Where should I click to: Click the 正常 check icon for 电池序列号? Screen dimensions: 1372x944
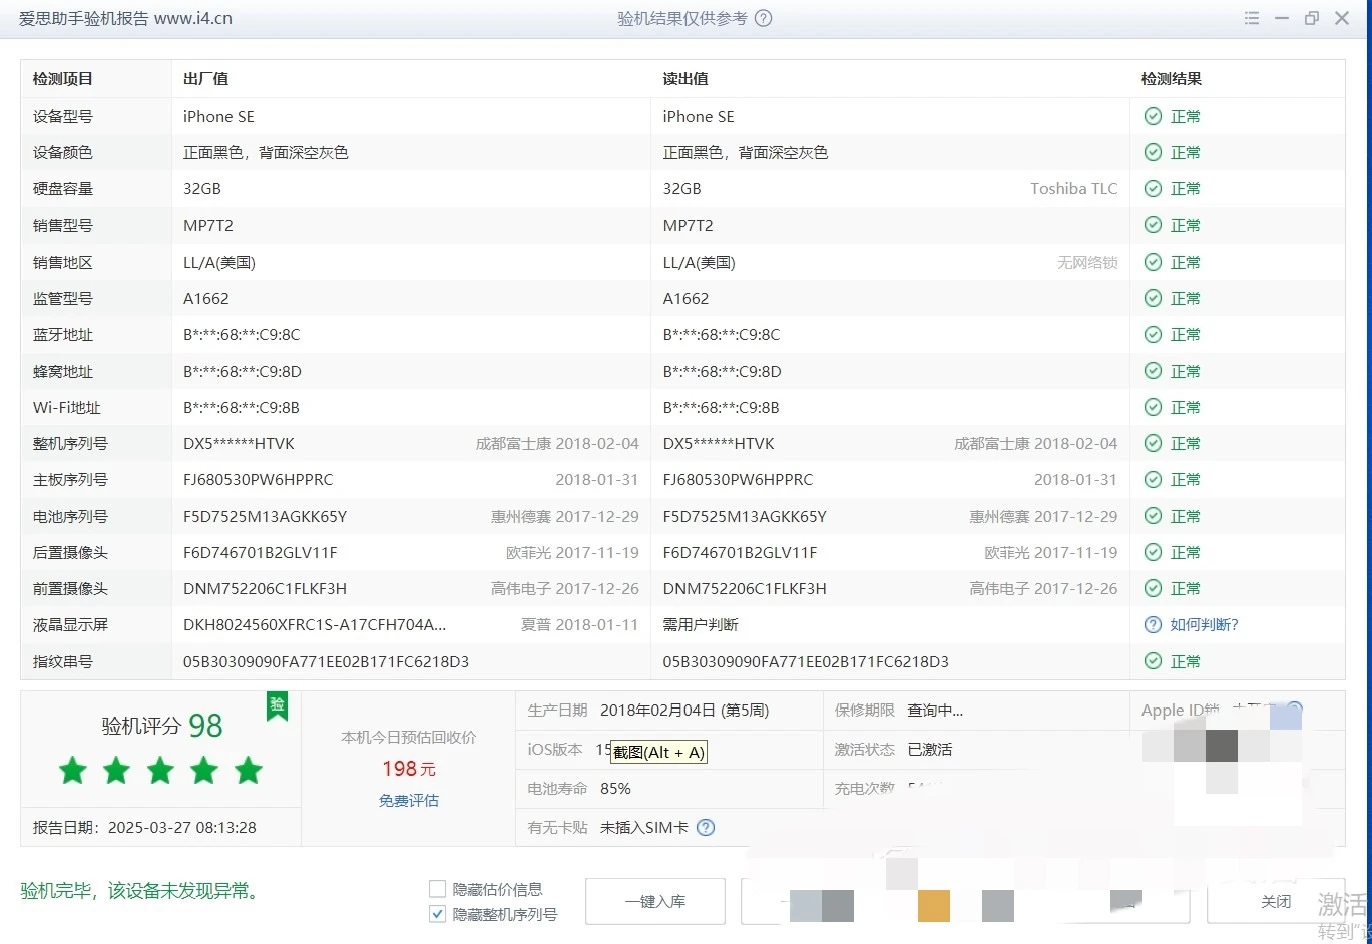(x=1153, y=516)
